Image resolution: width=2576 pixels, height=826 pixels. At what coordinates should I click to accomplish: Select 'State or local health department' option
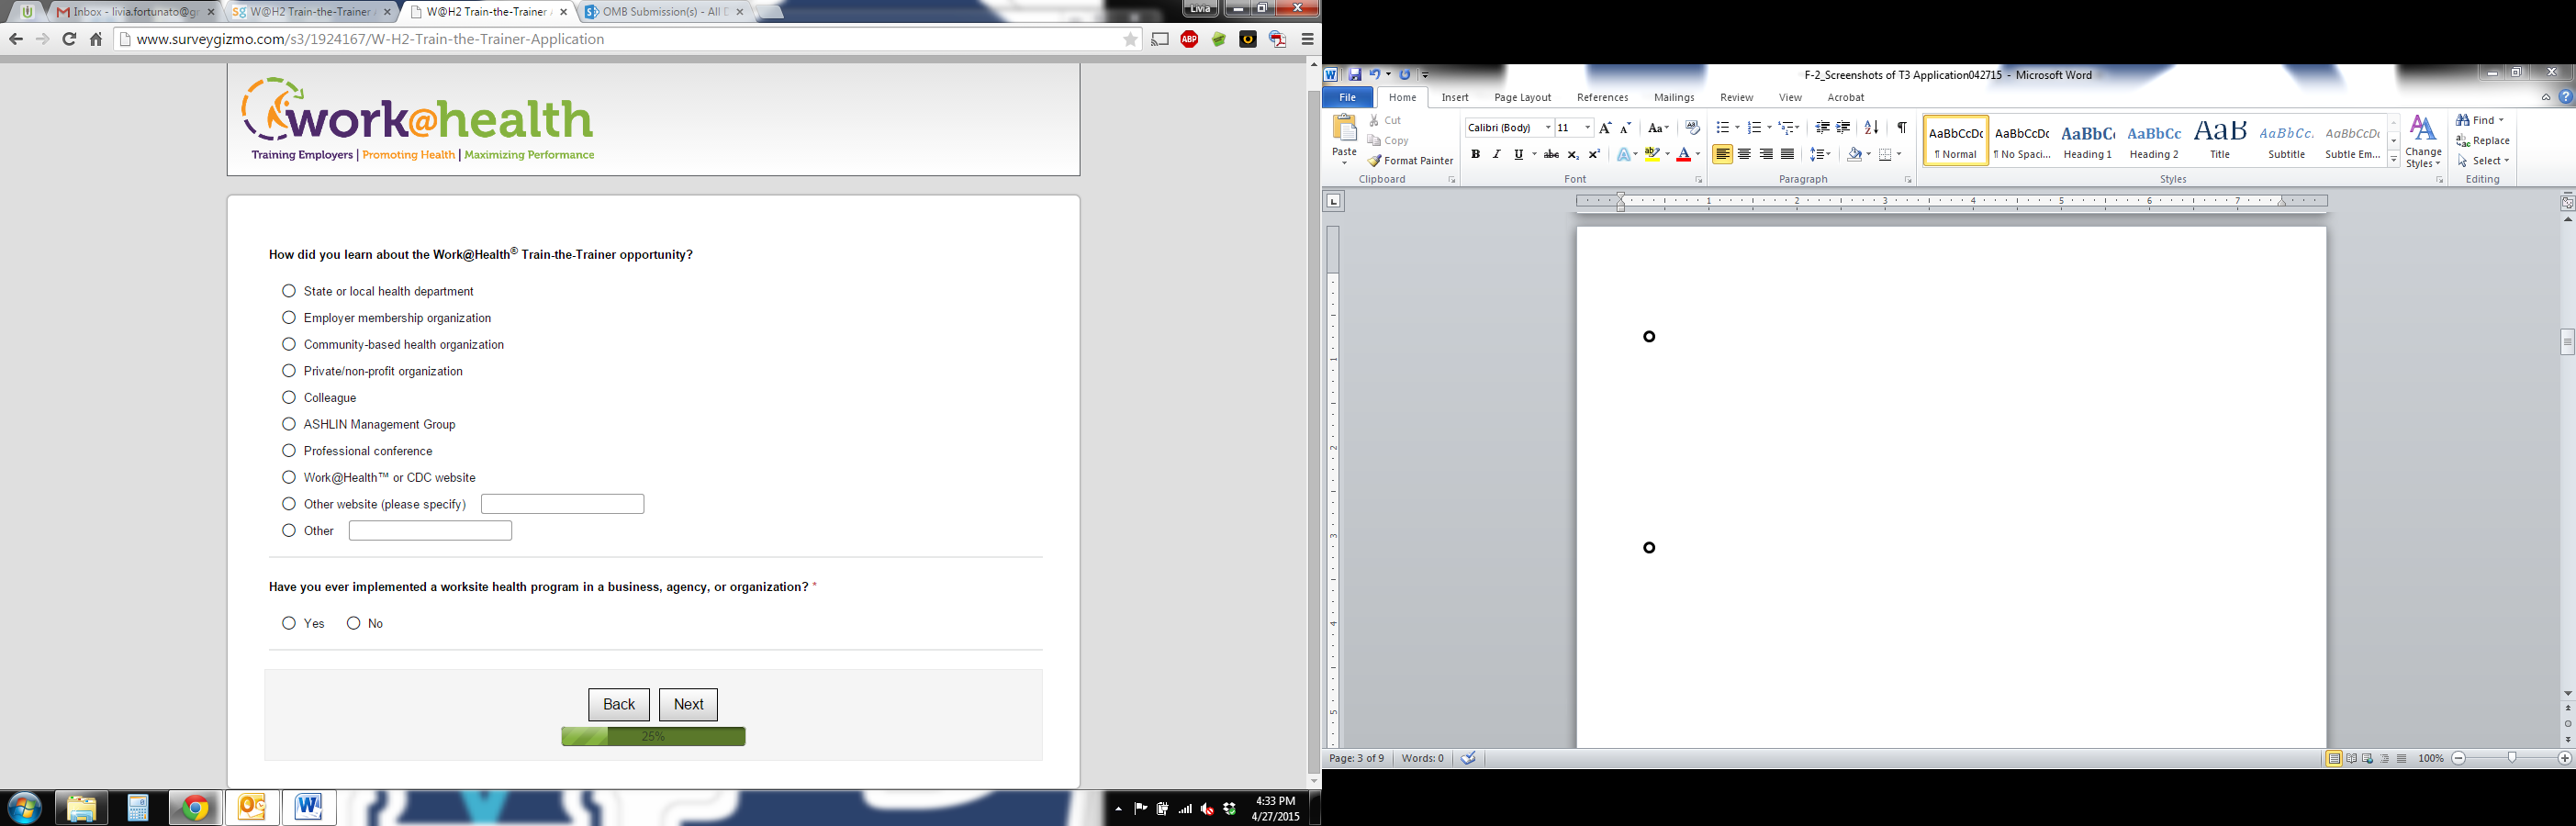(x=289, y=291)
